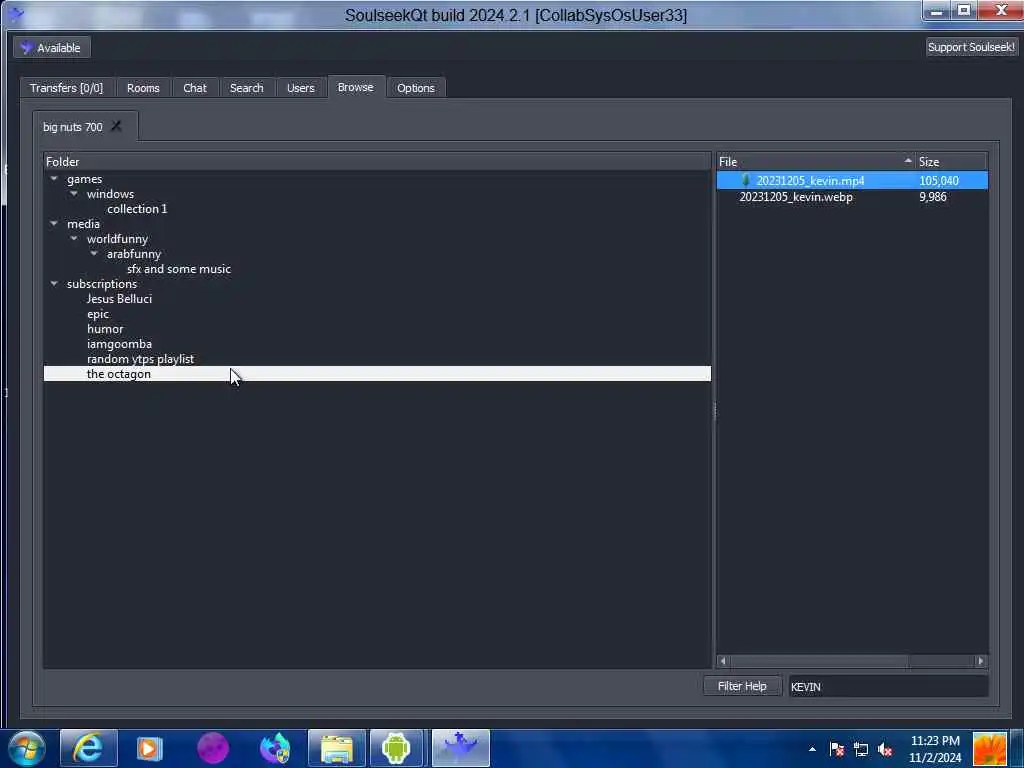
Task: Select the subscriptions folder
Action: click(102, 284)
